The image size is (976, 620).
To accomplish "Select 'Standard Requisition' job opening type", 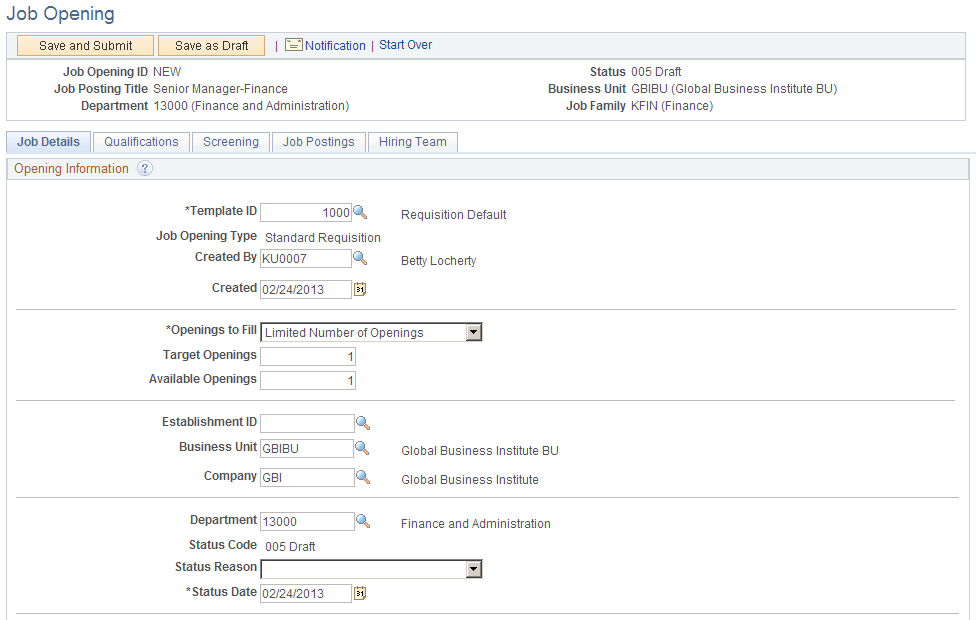I will tap(322, 238).
